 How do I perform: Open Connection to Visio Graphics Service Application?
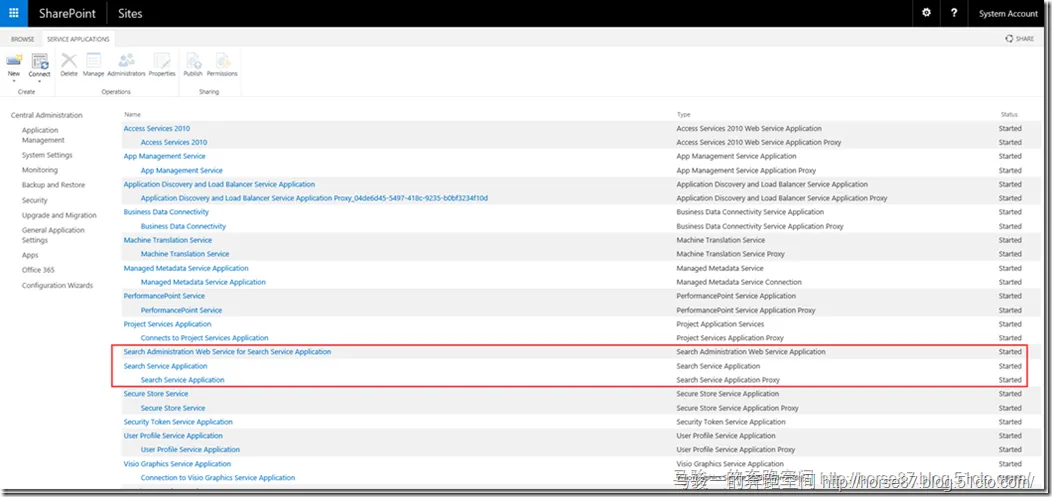pyautogui.click(x=218, y=478)
